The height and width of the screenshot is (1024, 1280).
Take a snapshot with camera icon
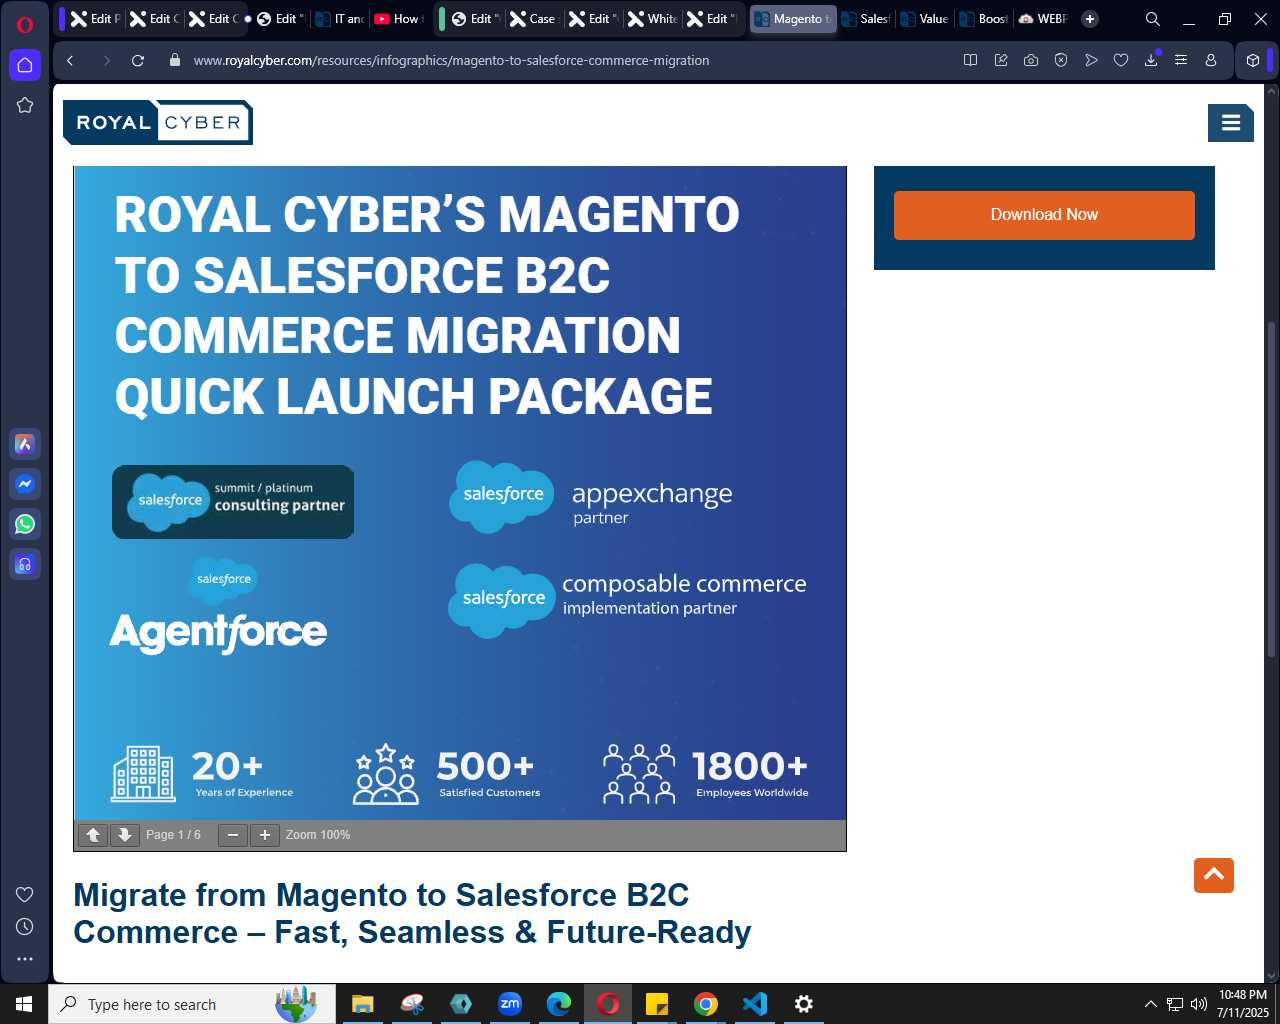click(x=1030, y=60)
